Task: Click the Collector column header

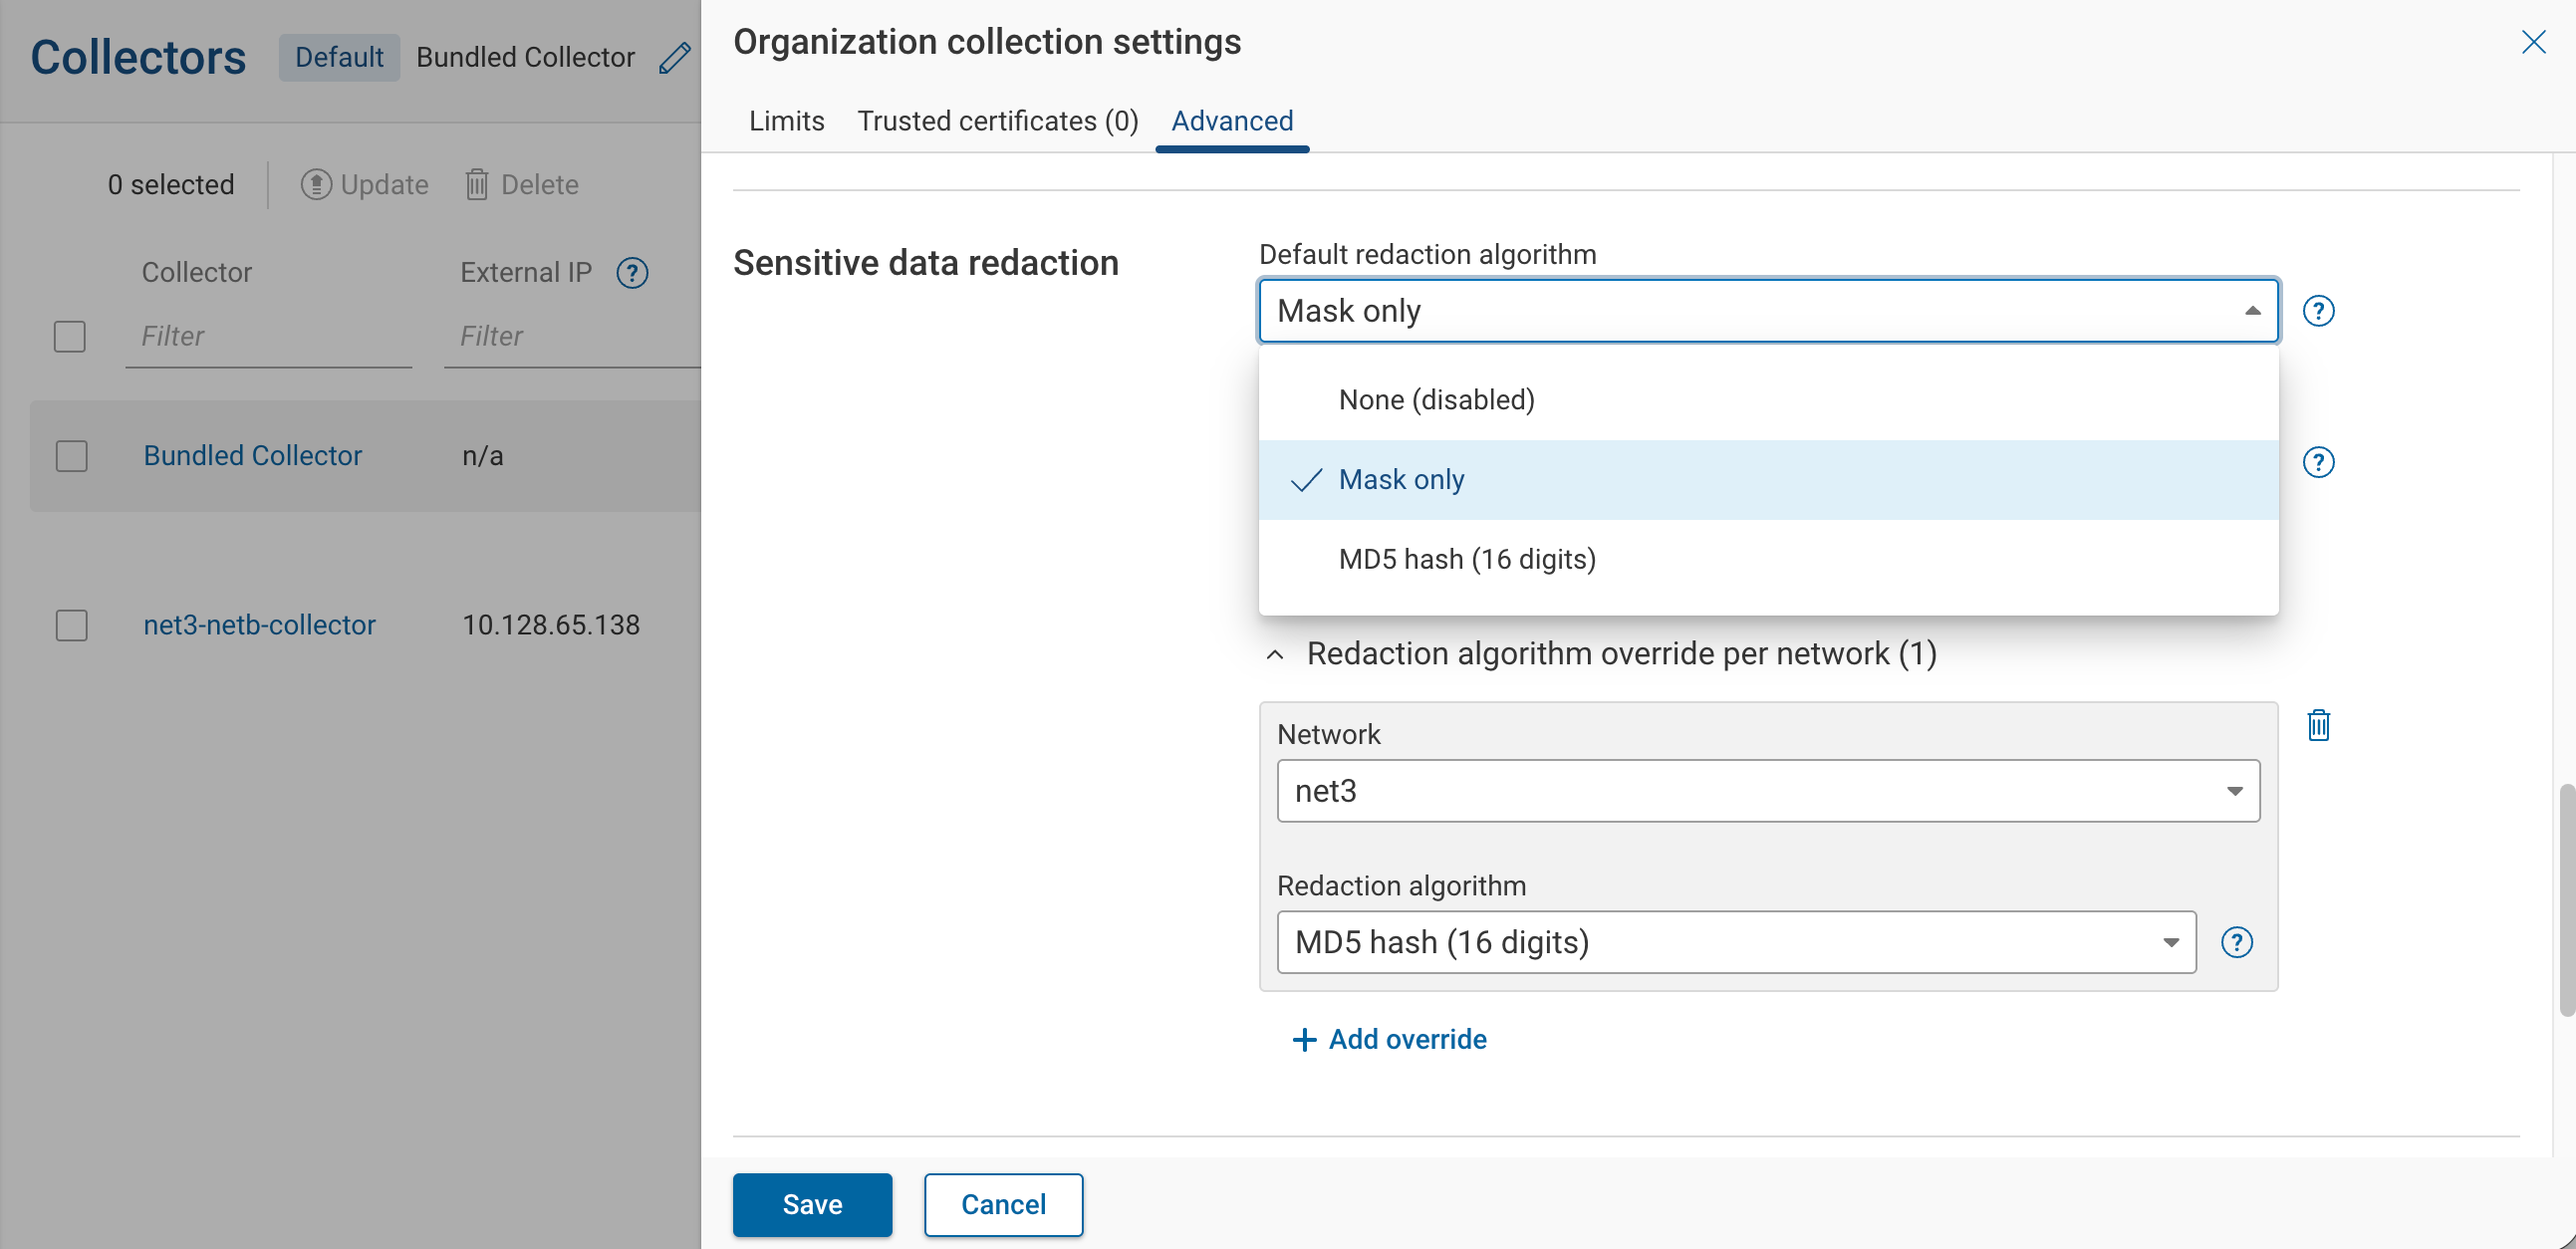Action: coord(197,272)
